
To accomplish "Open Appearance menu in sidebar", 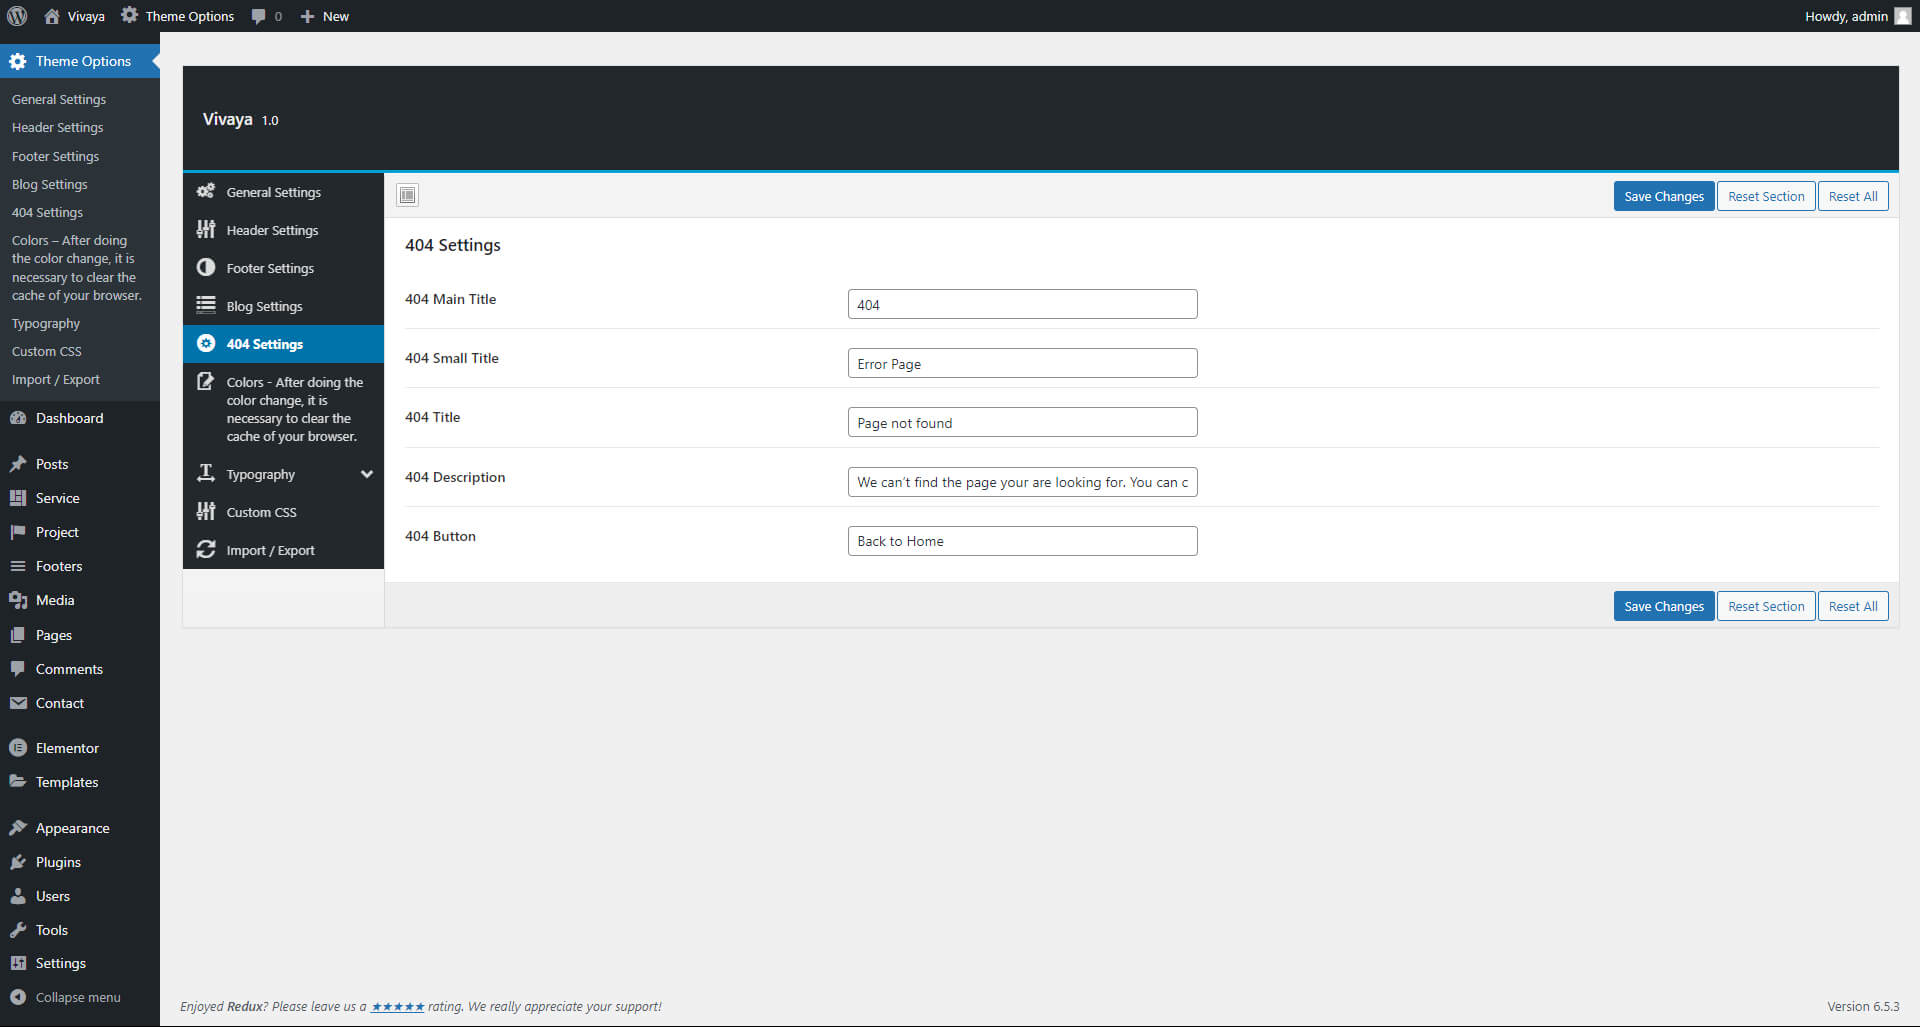I will pos(80,828).
